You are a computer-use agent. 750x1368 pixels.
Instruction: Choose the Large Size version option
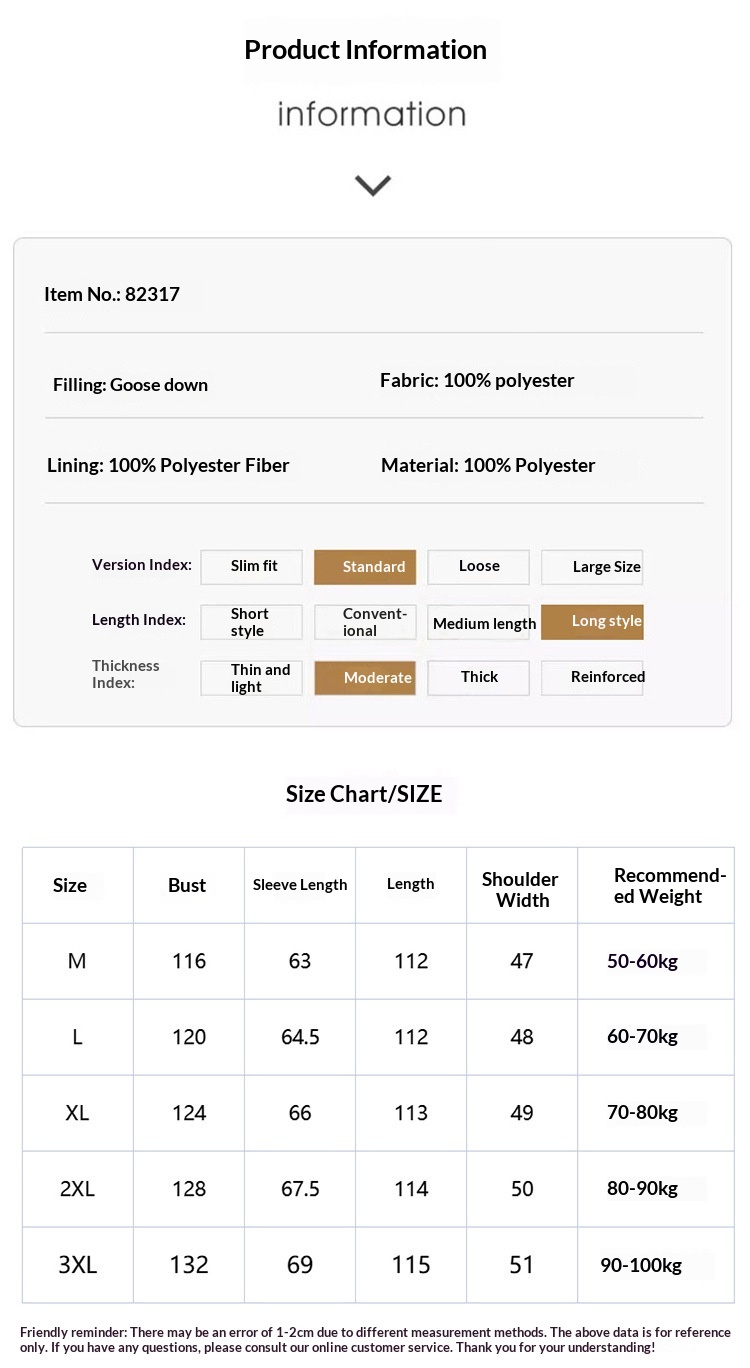[x=592, y=567]
